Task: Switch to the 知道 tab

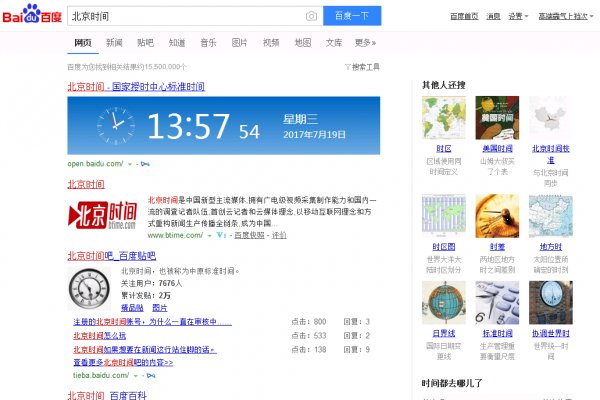Action: point(177,43)
